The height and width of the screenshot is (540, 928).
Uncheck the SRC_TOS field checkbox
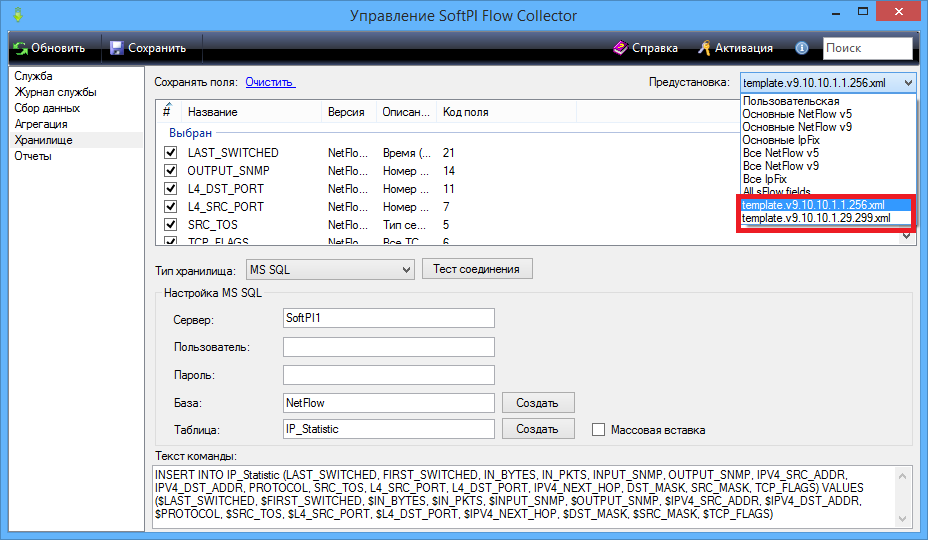[x=170, y=224]
